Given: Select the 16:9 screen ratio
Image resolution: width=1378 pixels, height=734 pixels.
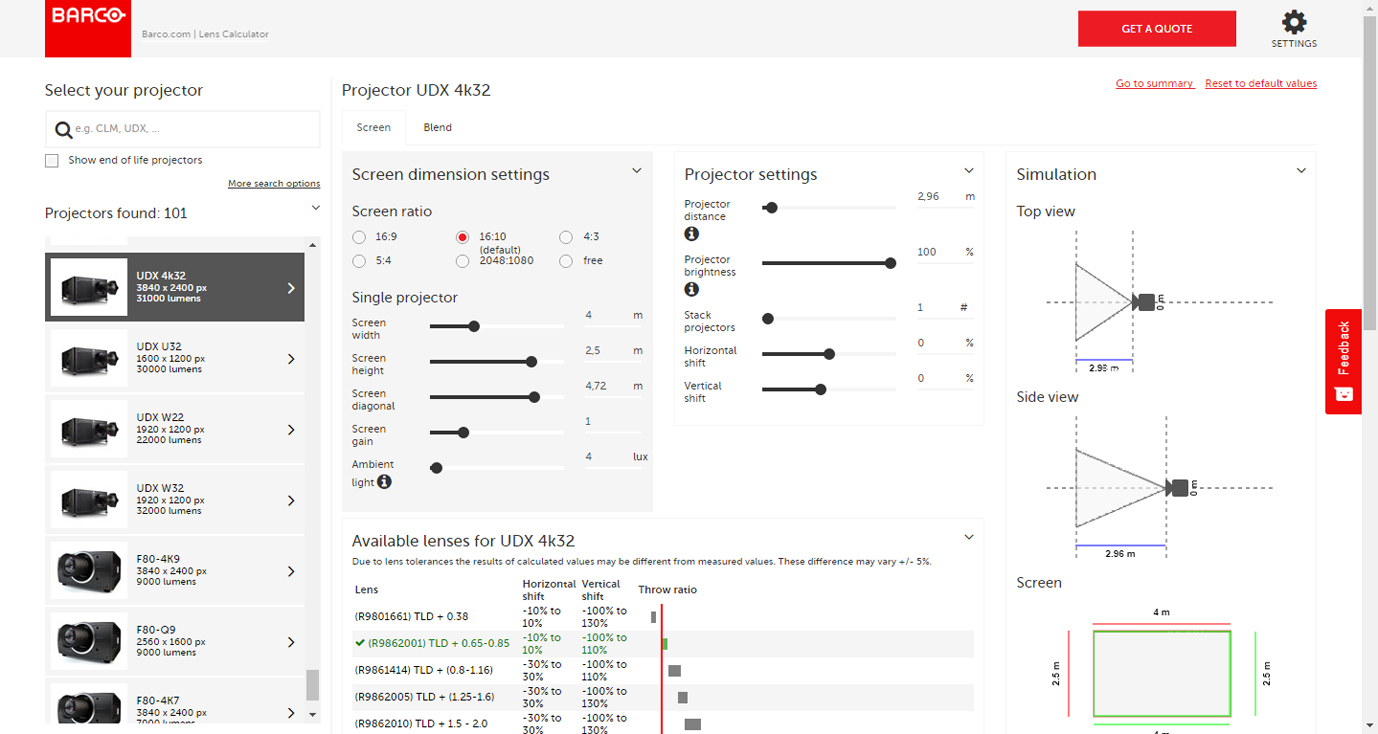Looking at the screenshot, I should click(x=359, y=237).
